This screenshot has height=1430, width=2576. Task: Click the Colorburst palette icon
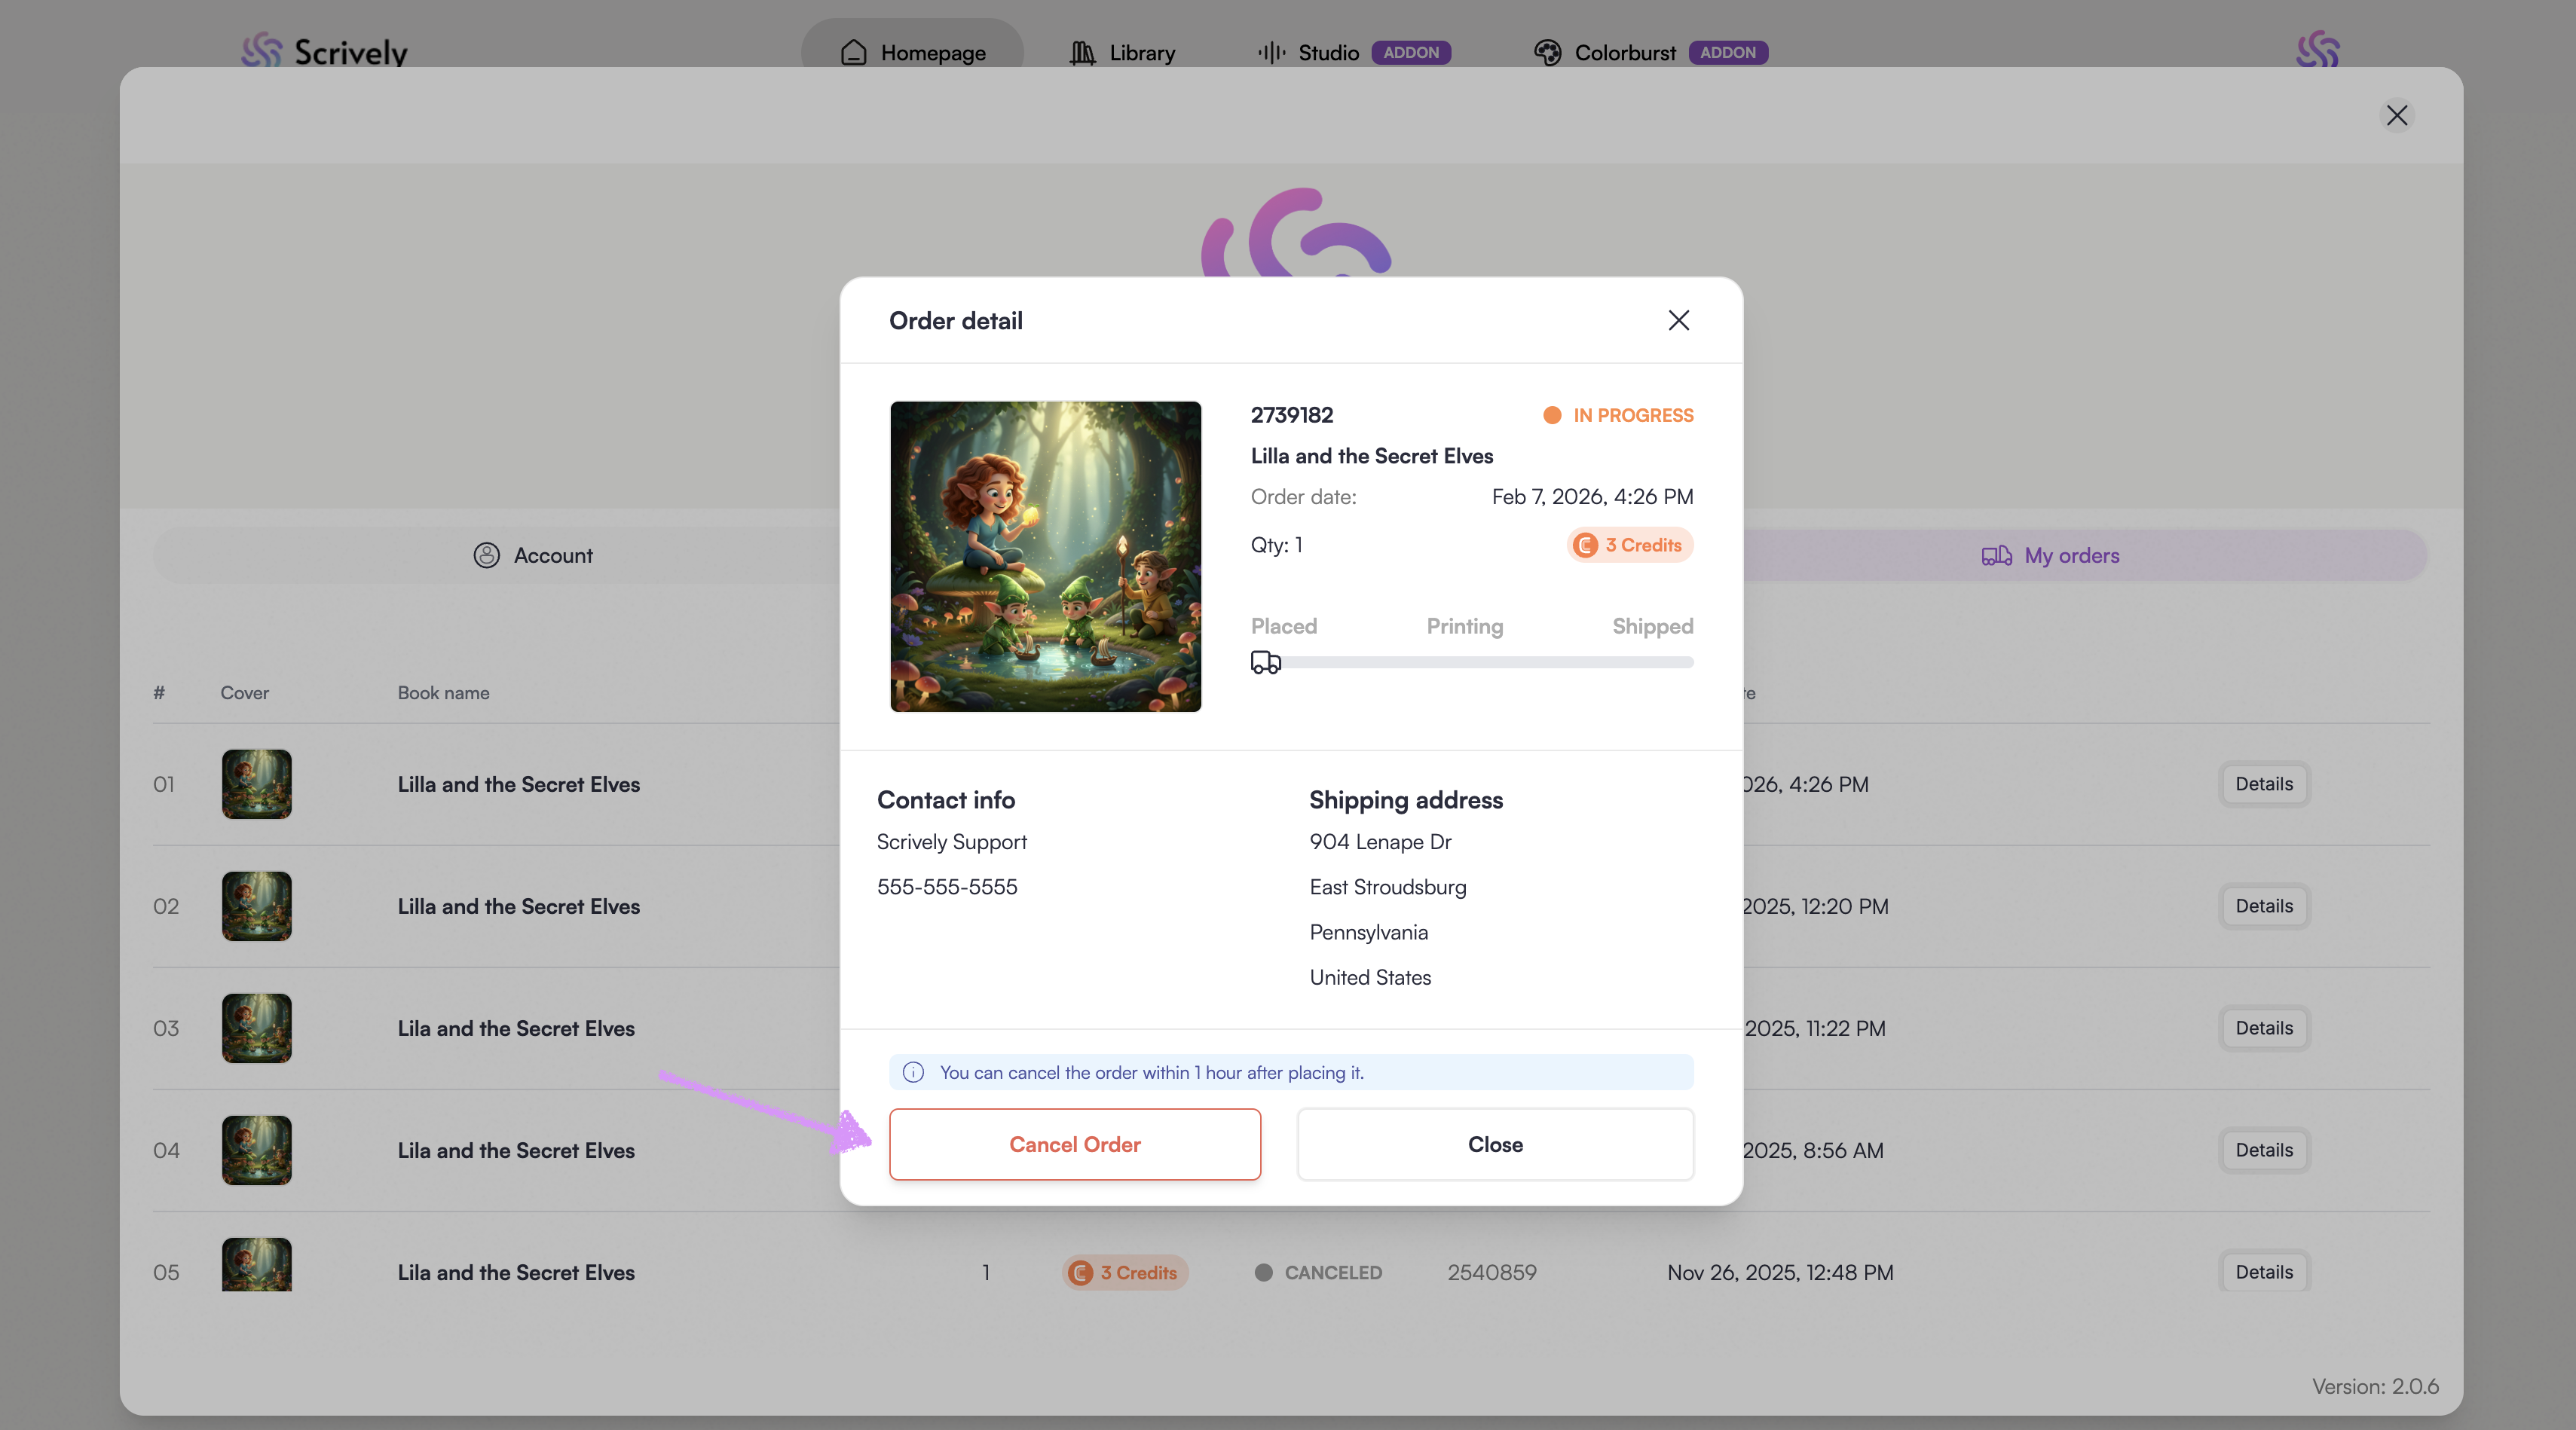pos(1547,52)
